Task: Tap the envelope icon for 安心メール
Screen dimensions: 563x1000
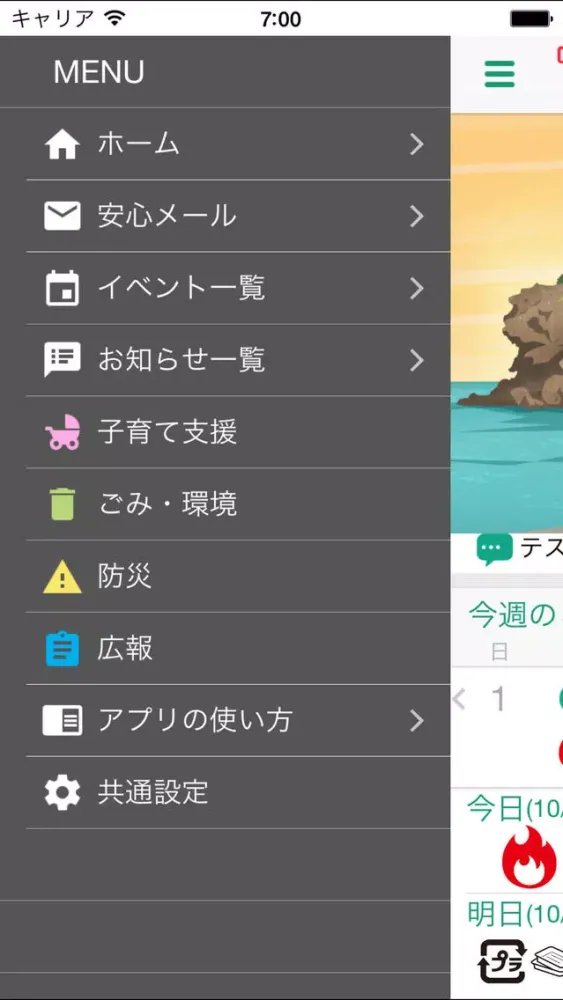Action: click(x=62, y=216)
